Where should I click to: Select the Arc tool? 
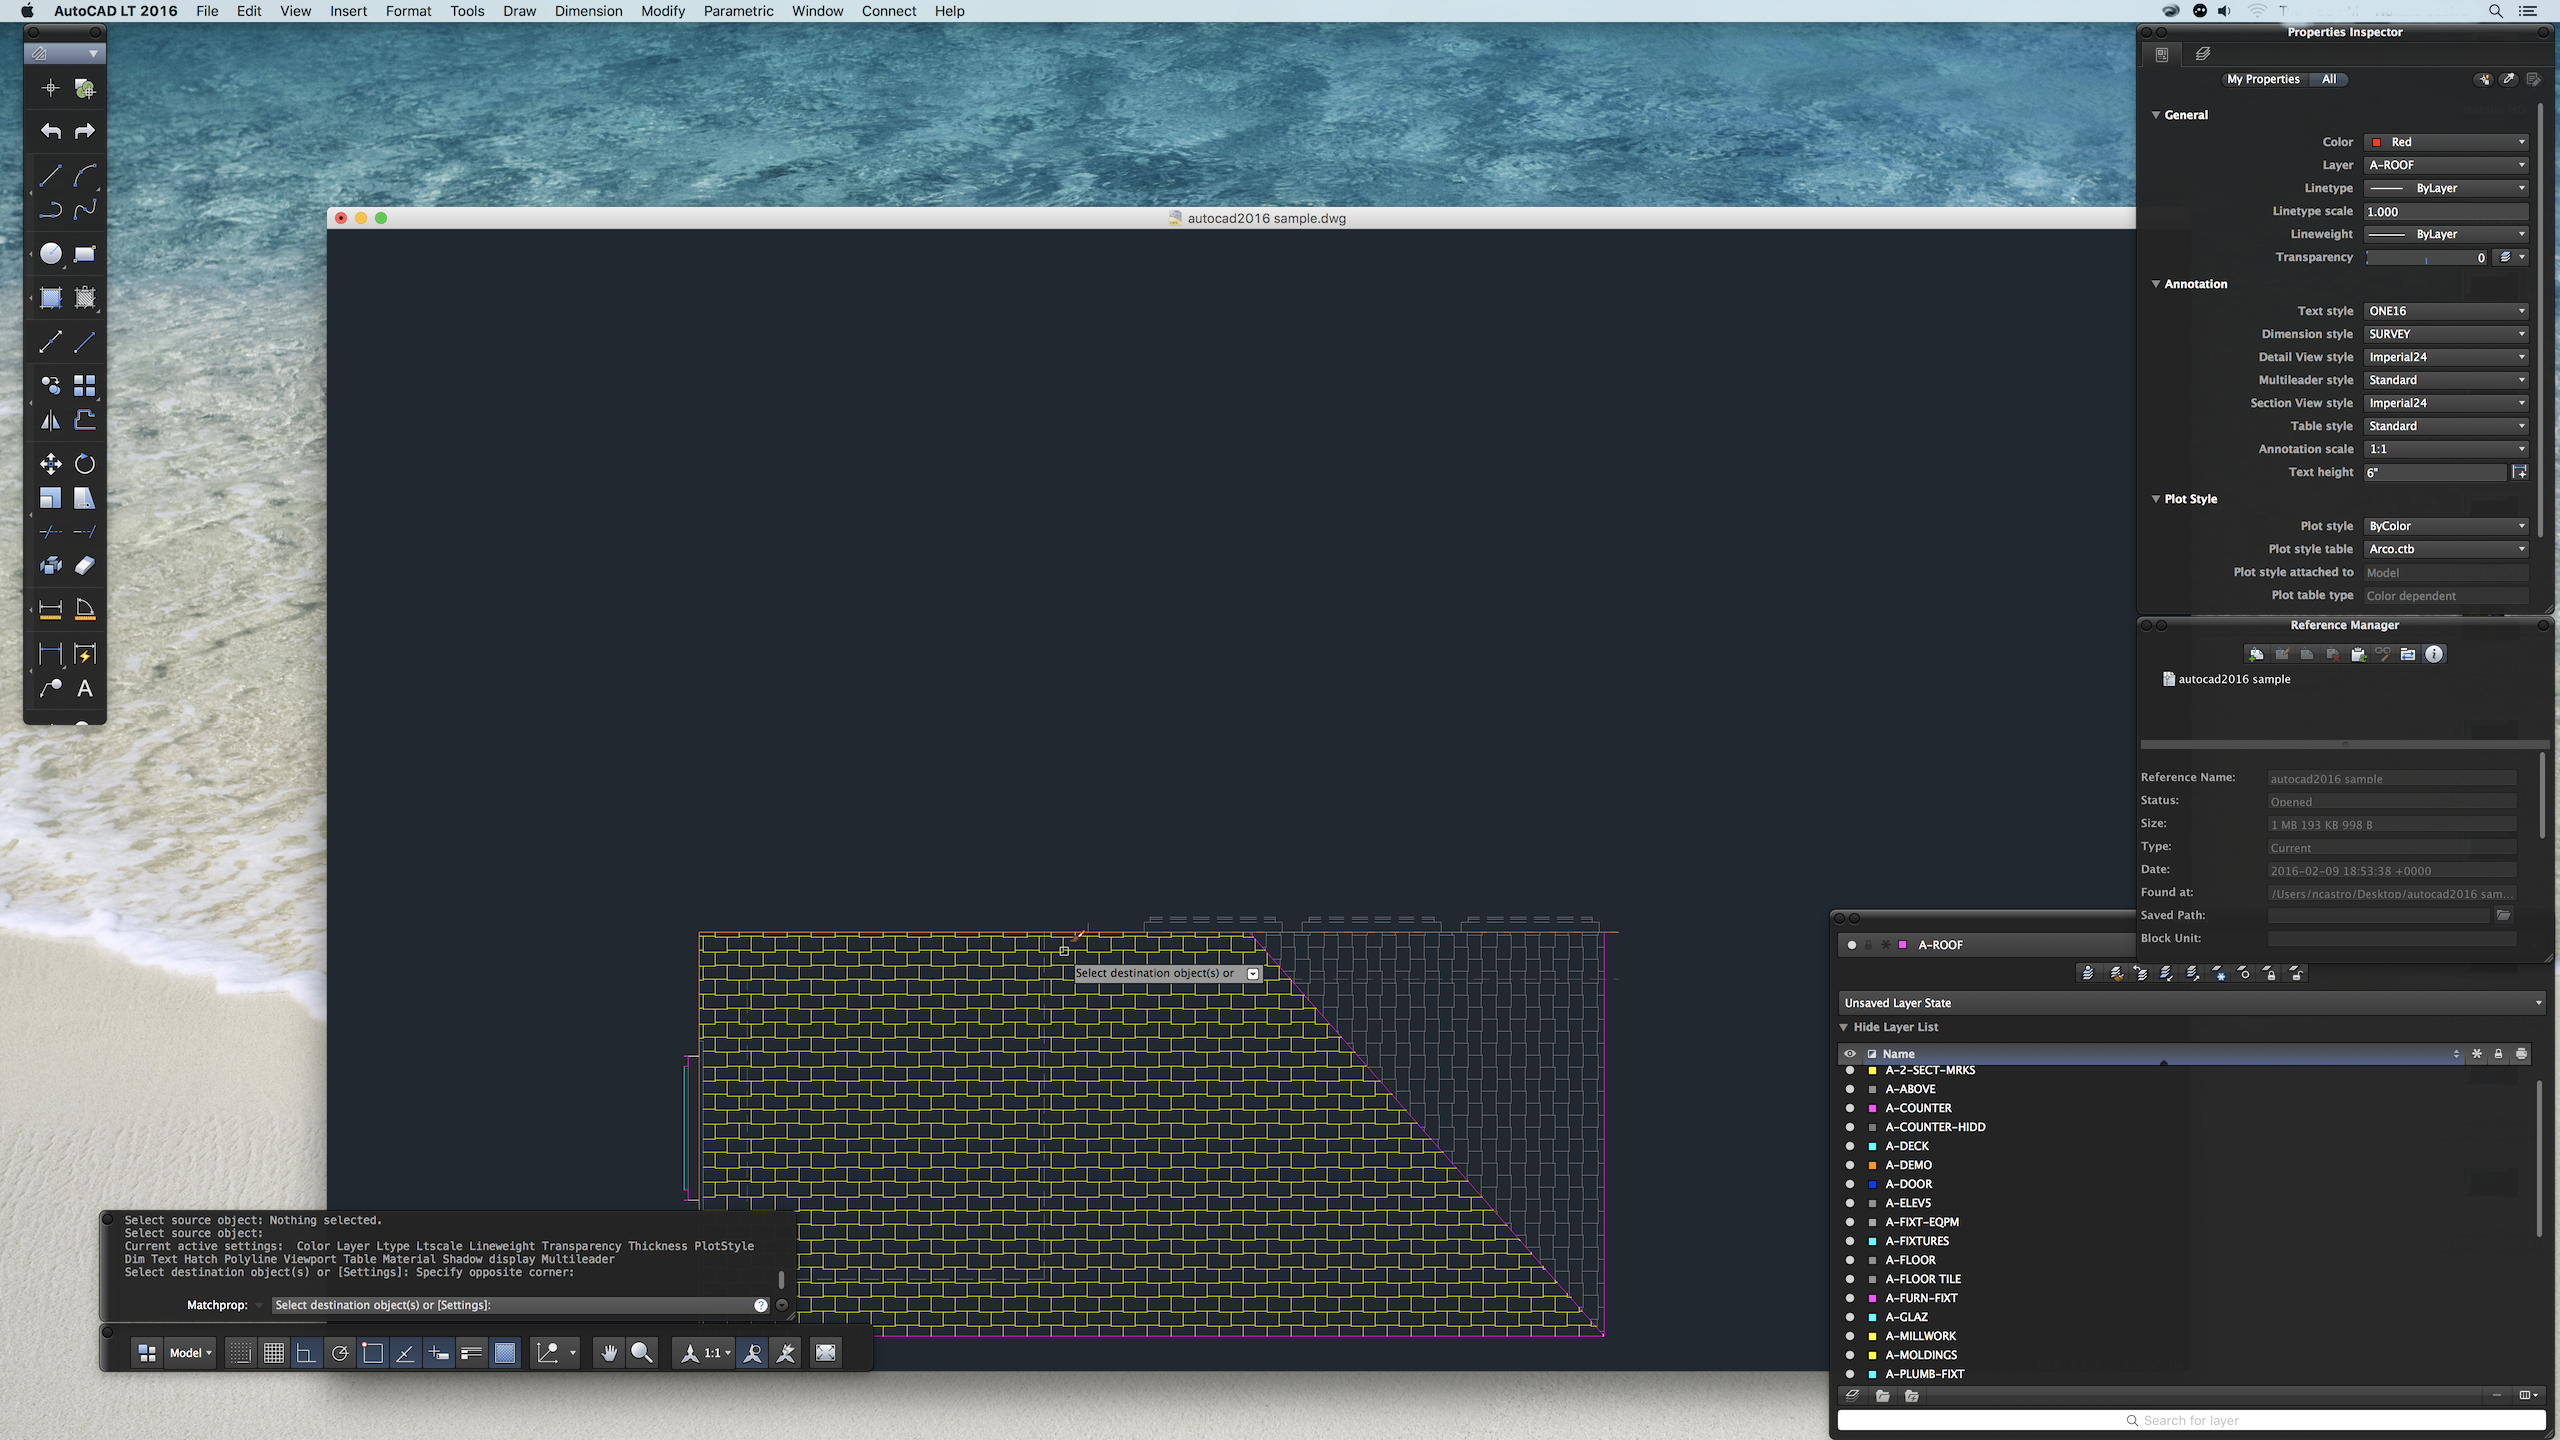click(x=85, y=176)
